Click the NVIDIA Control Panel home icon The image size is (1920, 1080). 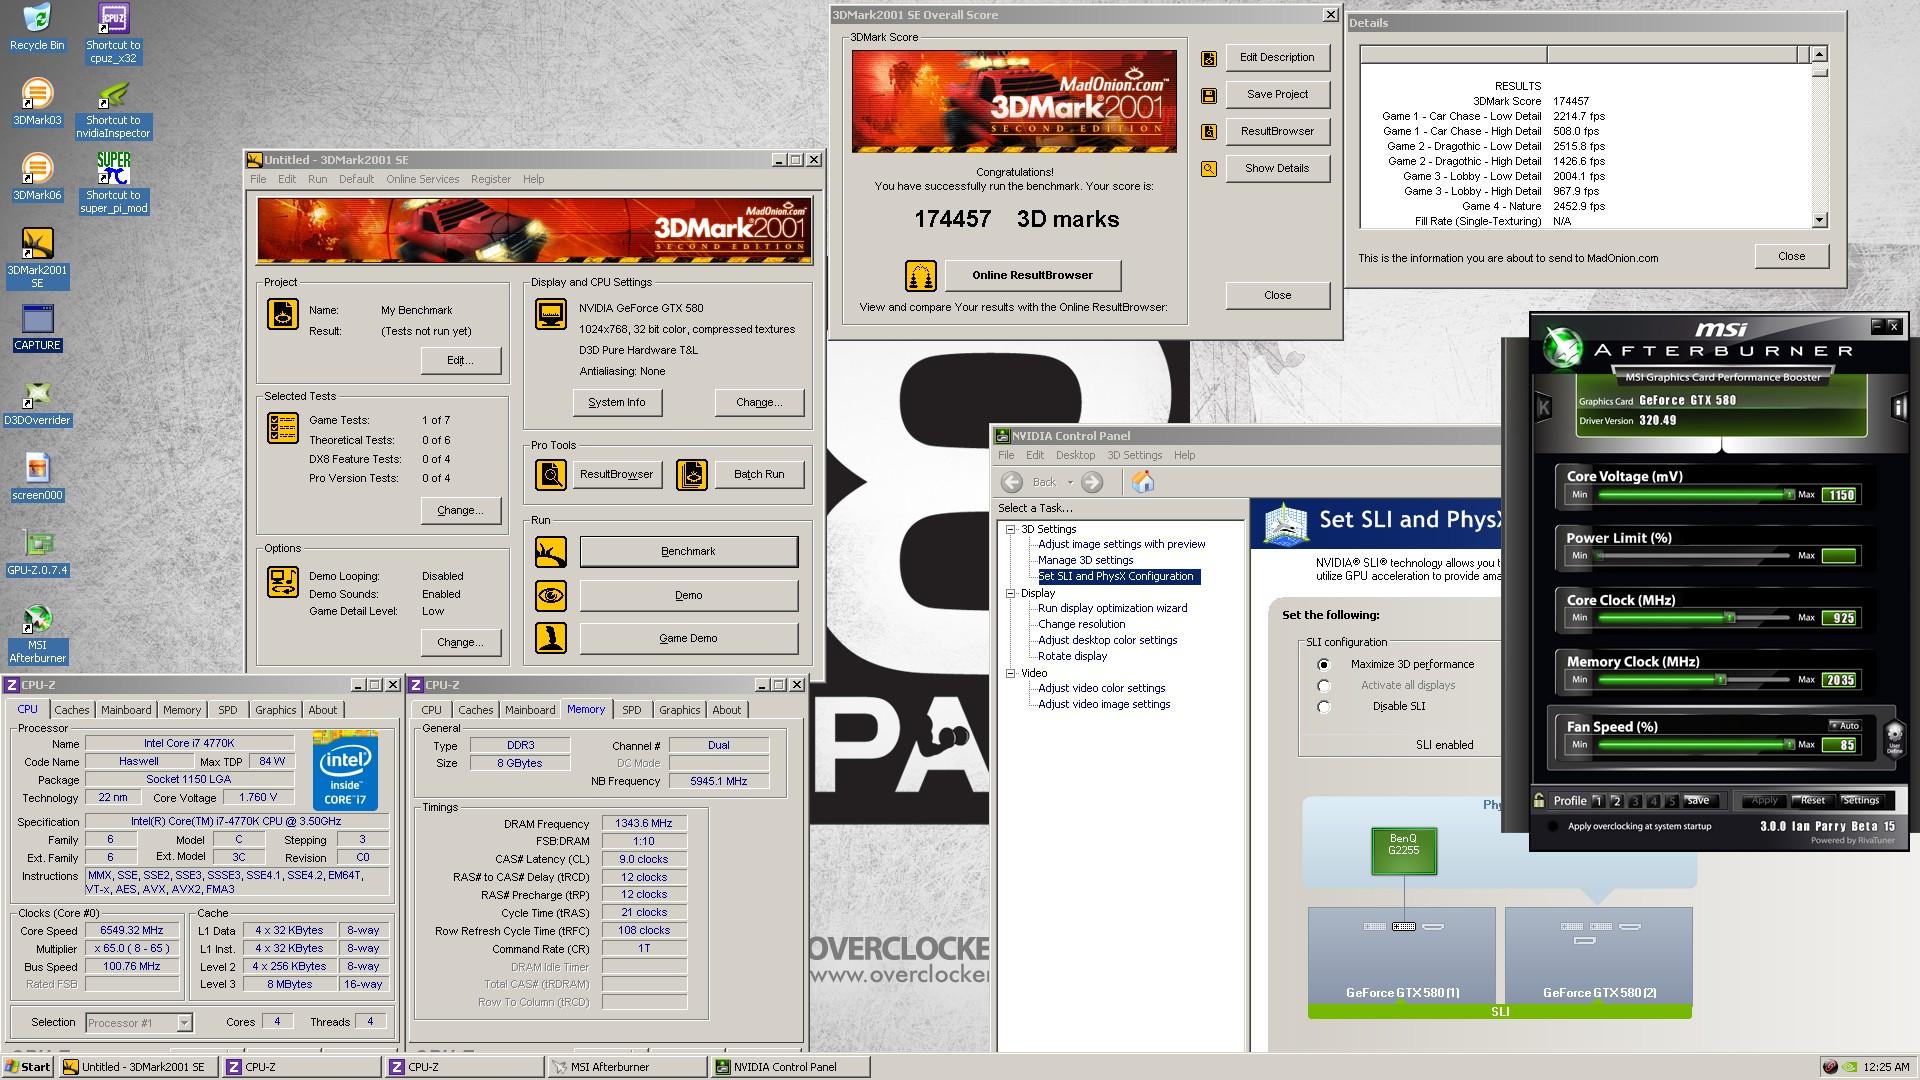(1143, 482)
